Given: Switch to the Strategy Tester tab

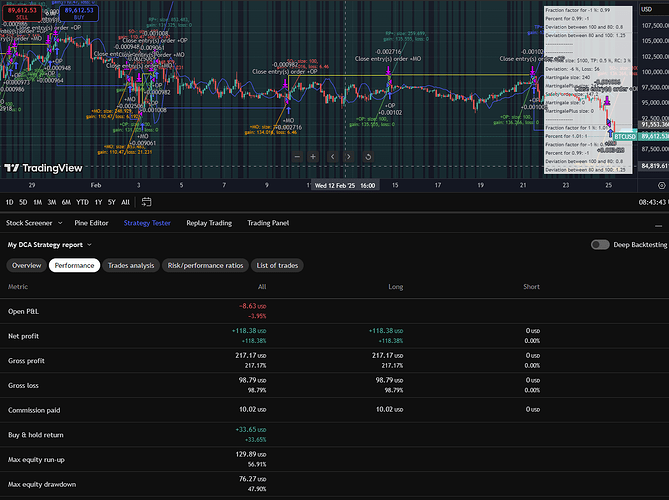Looking at the screenshot, I should (x=147, y=223).
